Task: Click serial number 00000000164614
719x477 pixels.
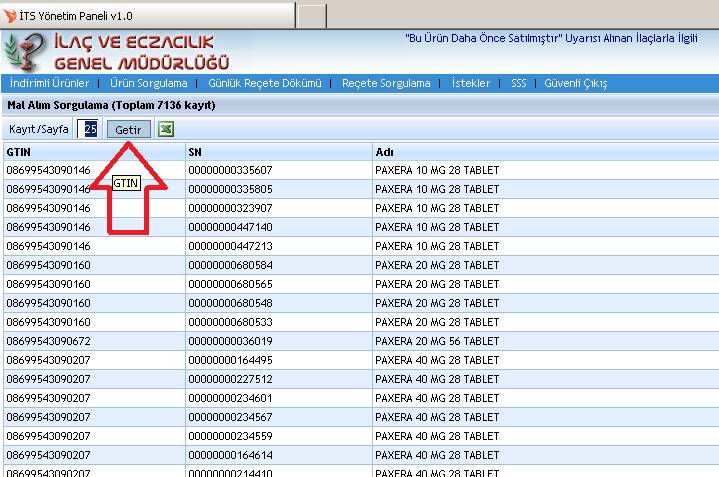Action: coord(230,455)
